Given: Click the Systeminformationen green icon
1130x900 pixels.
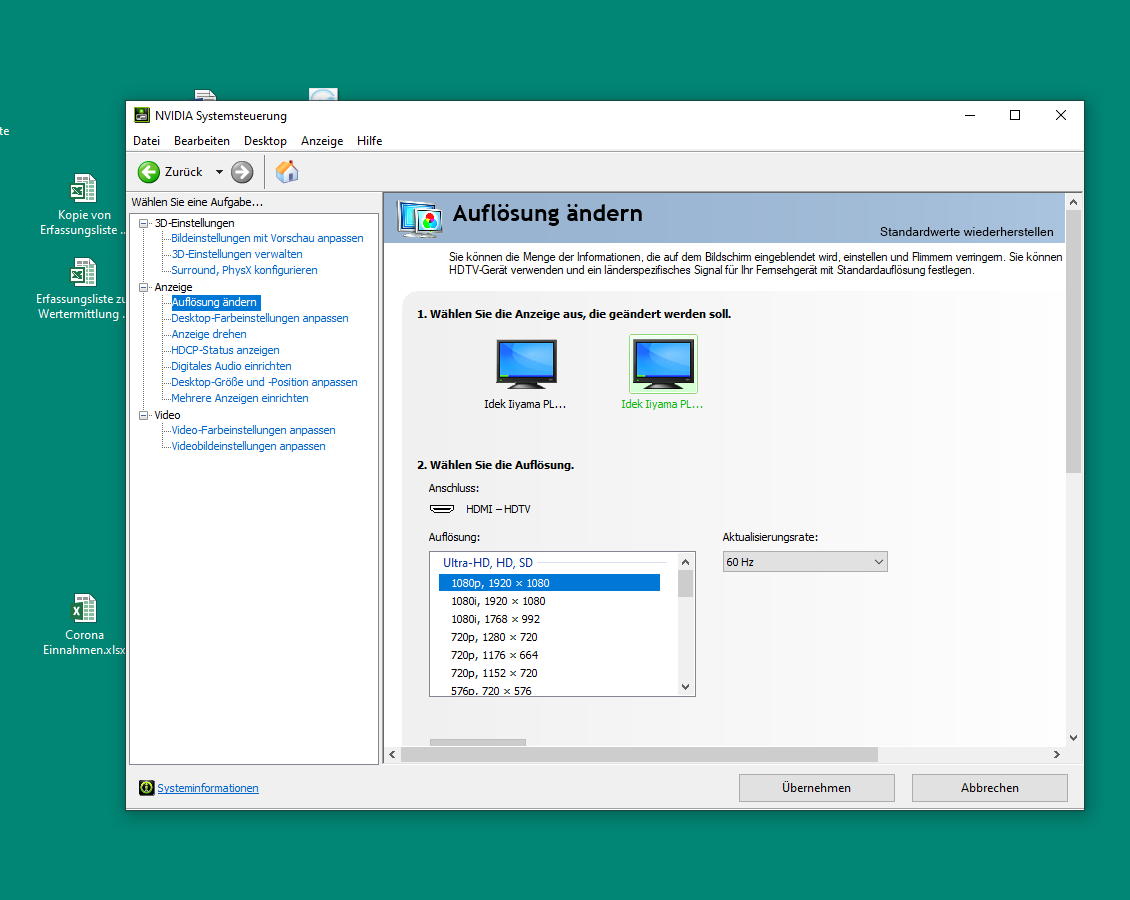Looking at the screenshot, I should [x=146, y=788].
